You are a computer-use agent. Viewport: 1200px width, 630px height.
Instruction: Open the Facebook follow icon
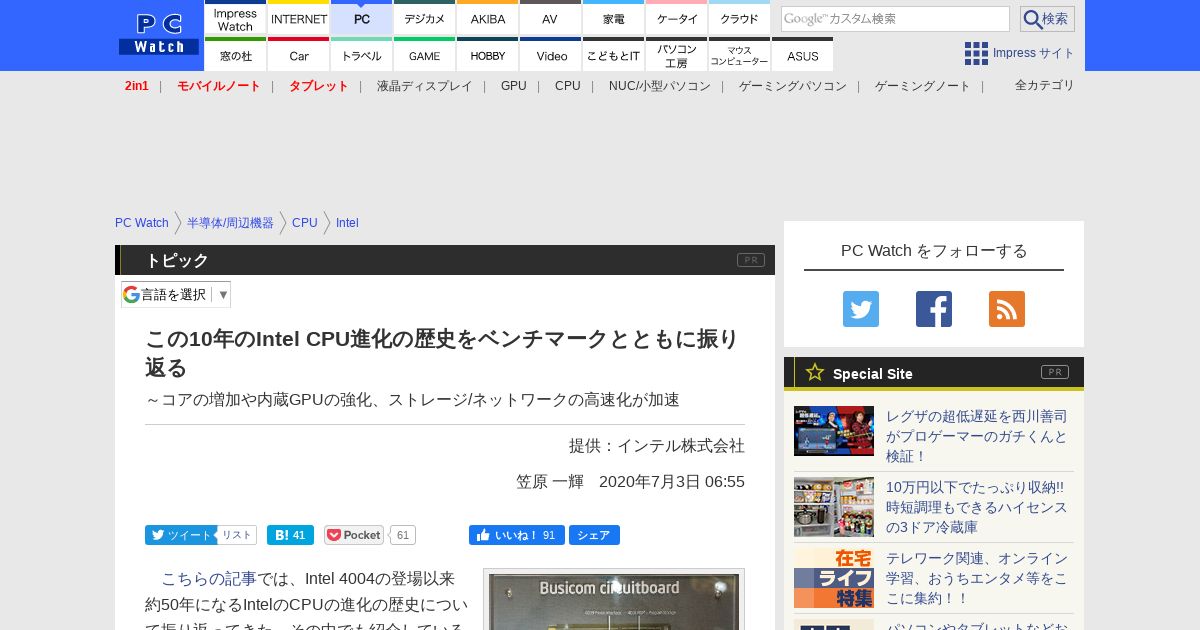(x=934, y=309)
